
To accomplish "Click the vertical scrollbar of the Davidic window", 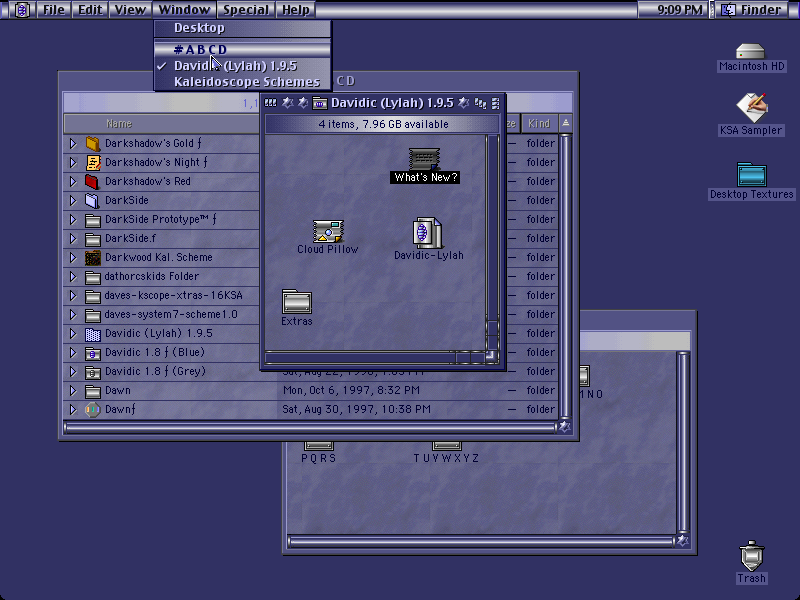I will (x=492, y=241).
